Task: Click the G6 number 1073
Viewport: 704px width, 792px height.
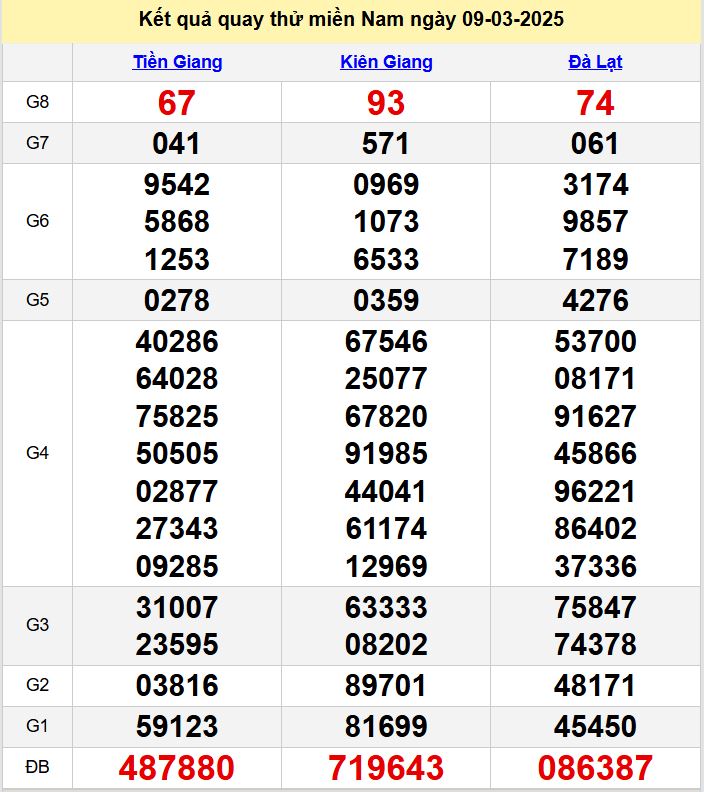Action: [x=386, y=222]
